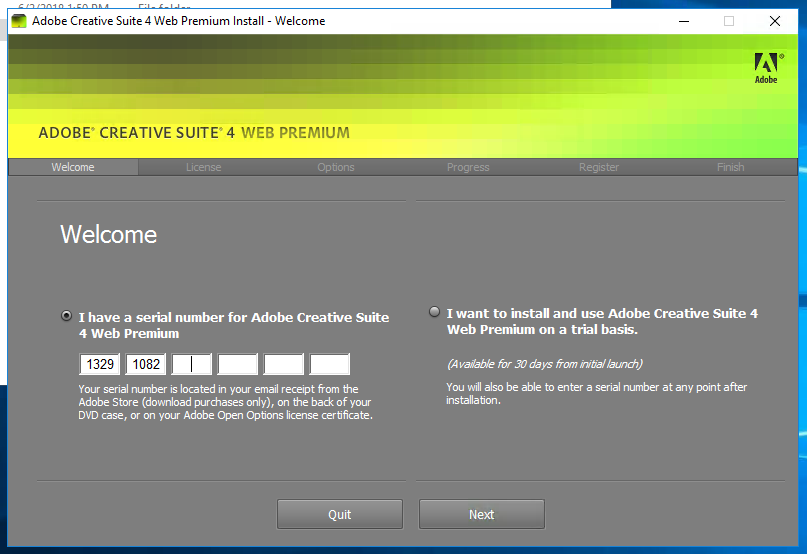The height and width of the screenshot is (554, 807).
Task: Click 'I want to install and use' trial label
Action: pyautogui.click(x=602, y=321)
